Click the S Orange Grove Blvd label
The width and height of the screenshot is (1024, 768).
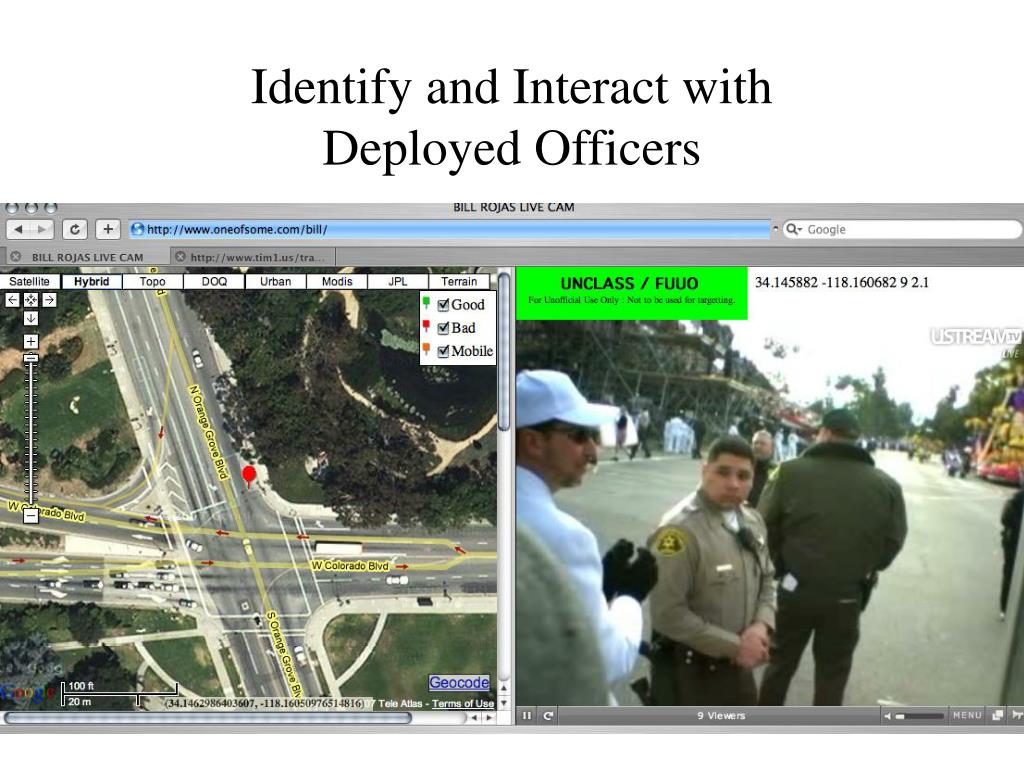click(x=283, y=653)
